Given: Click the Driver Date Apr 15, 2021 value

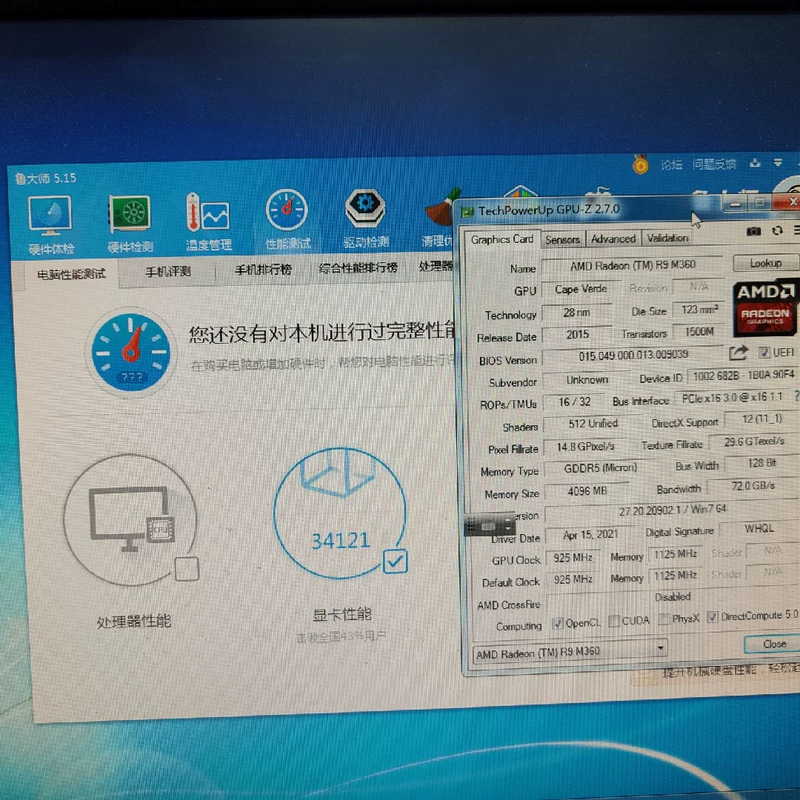Looking at the screenshot, I should point(590,535).
